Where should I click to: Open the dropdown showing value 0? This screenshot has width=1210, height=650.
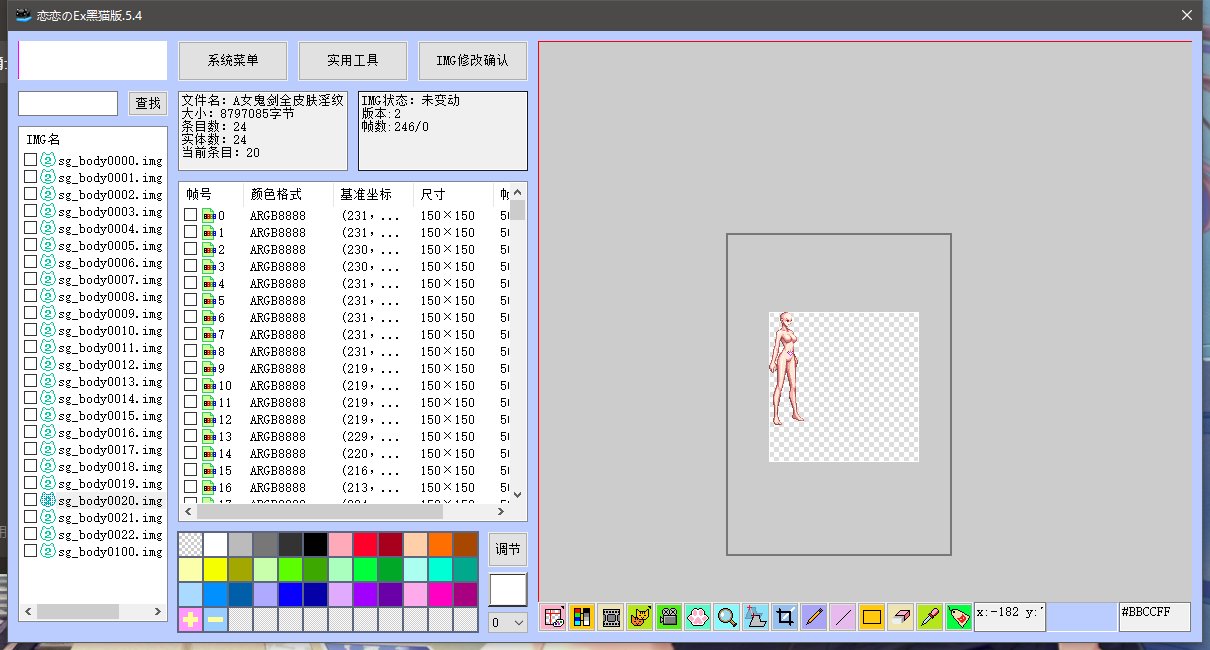pyautogui.click(x=507, y=622)
